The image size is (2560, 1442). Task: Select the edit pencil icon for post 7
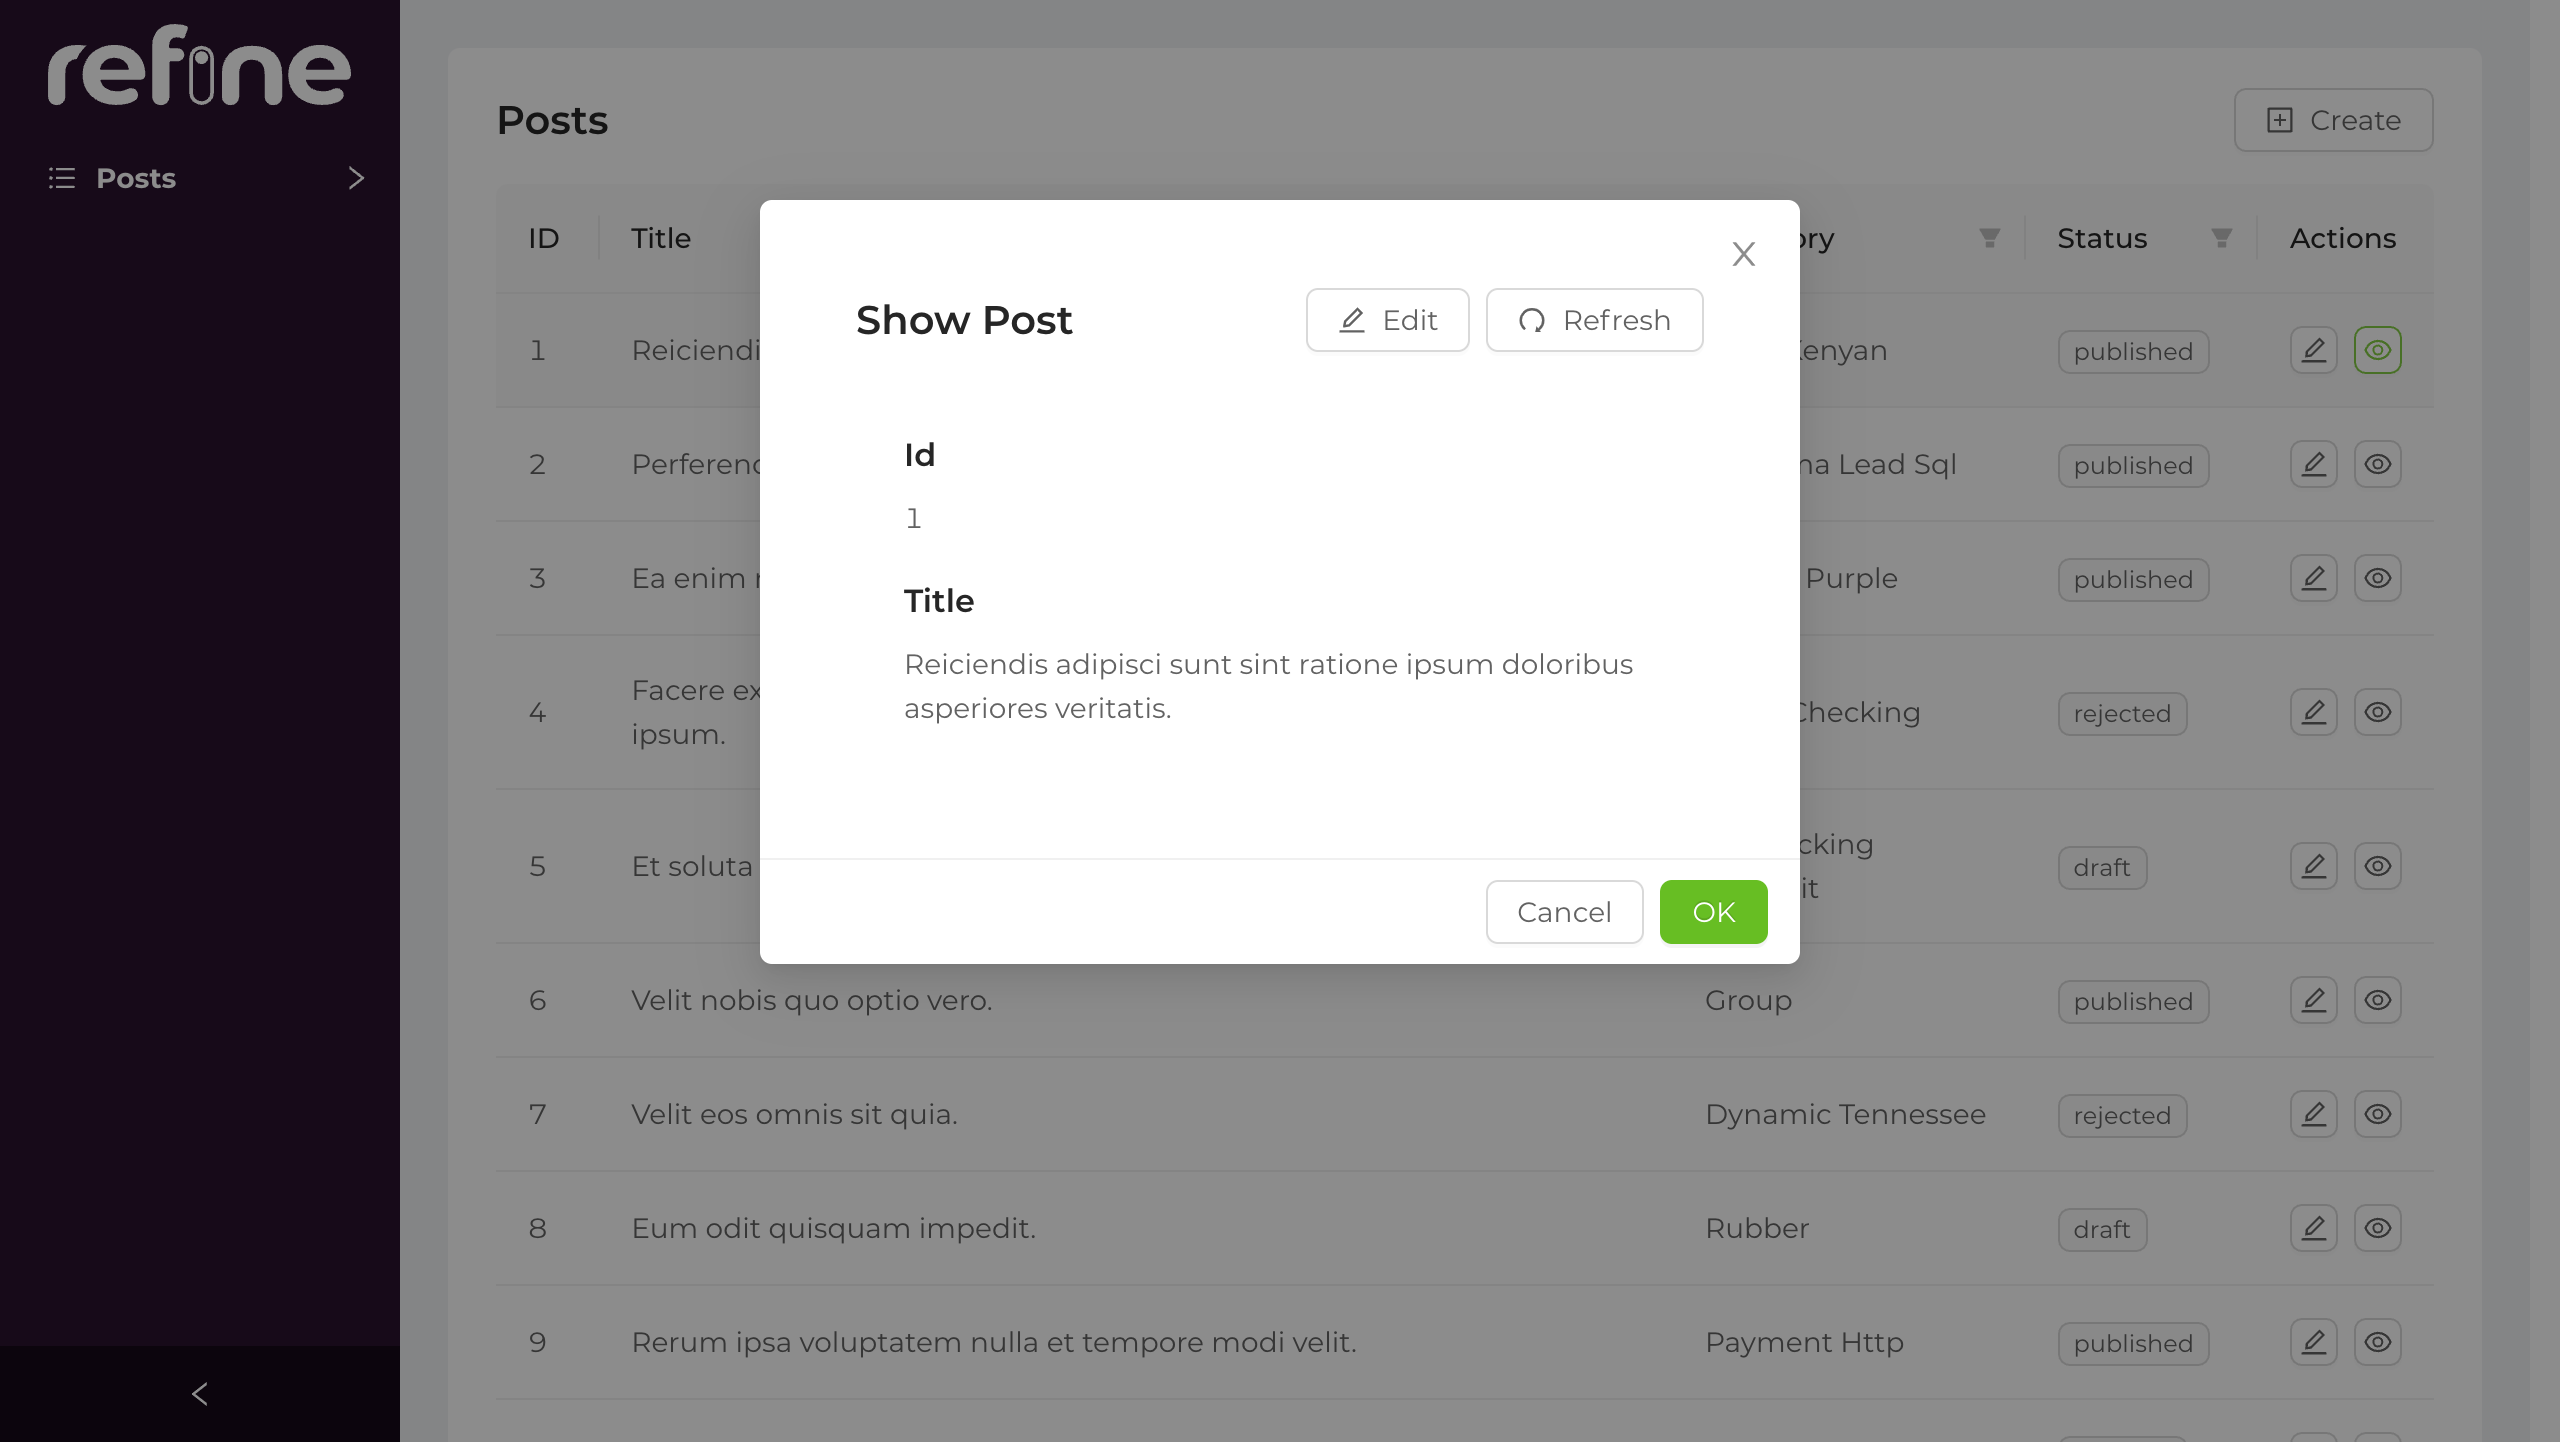(2313, 1113)
